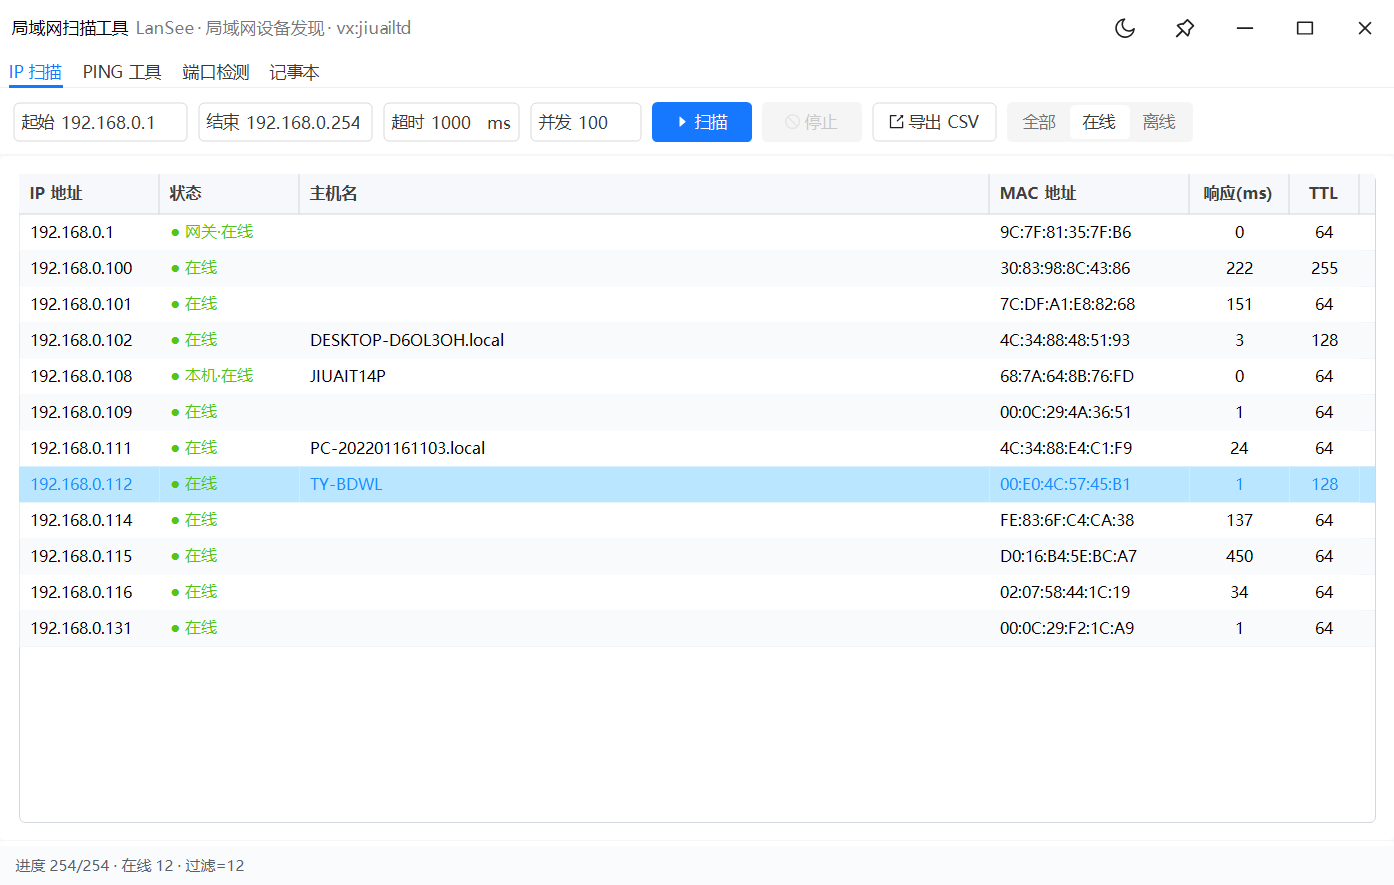This screenshot has height=885, width=1394.
Task: Select hostname DESKTOP-D6OL3OH.local
Action: [407, 340]
